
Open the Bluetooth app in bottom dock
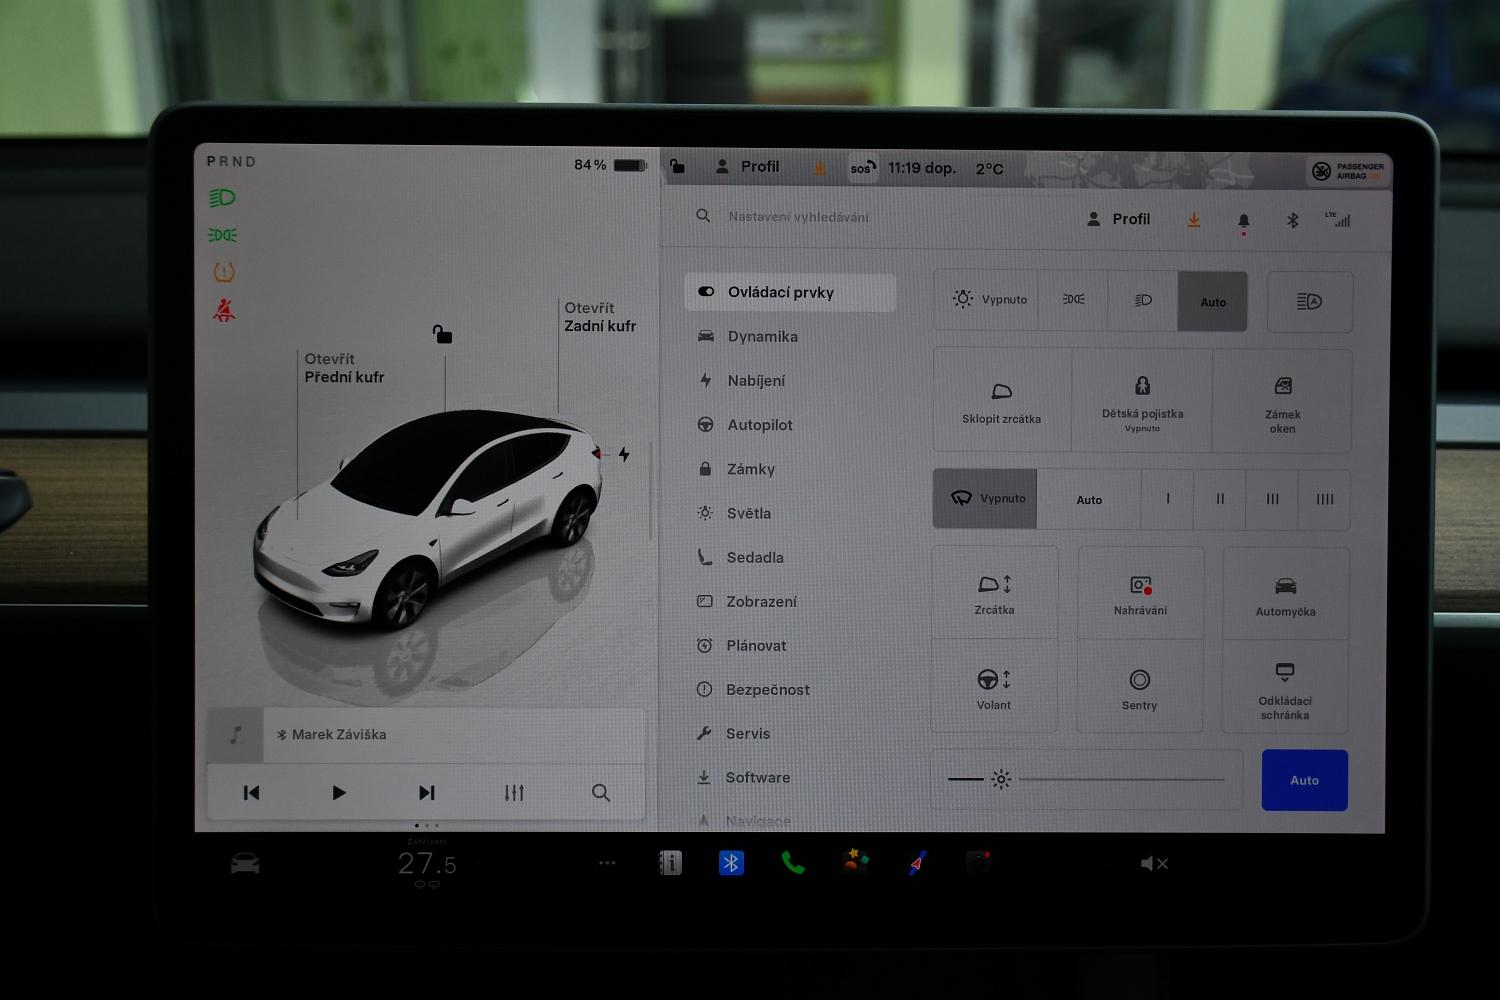tap(731, 863)
